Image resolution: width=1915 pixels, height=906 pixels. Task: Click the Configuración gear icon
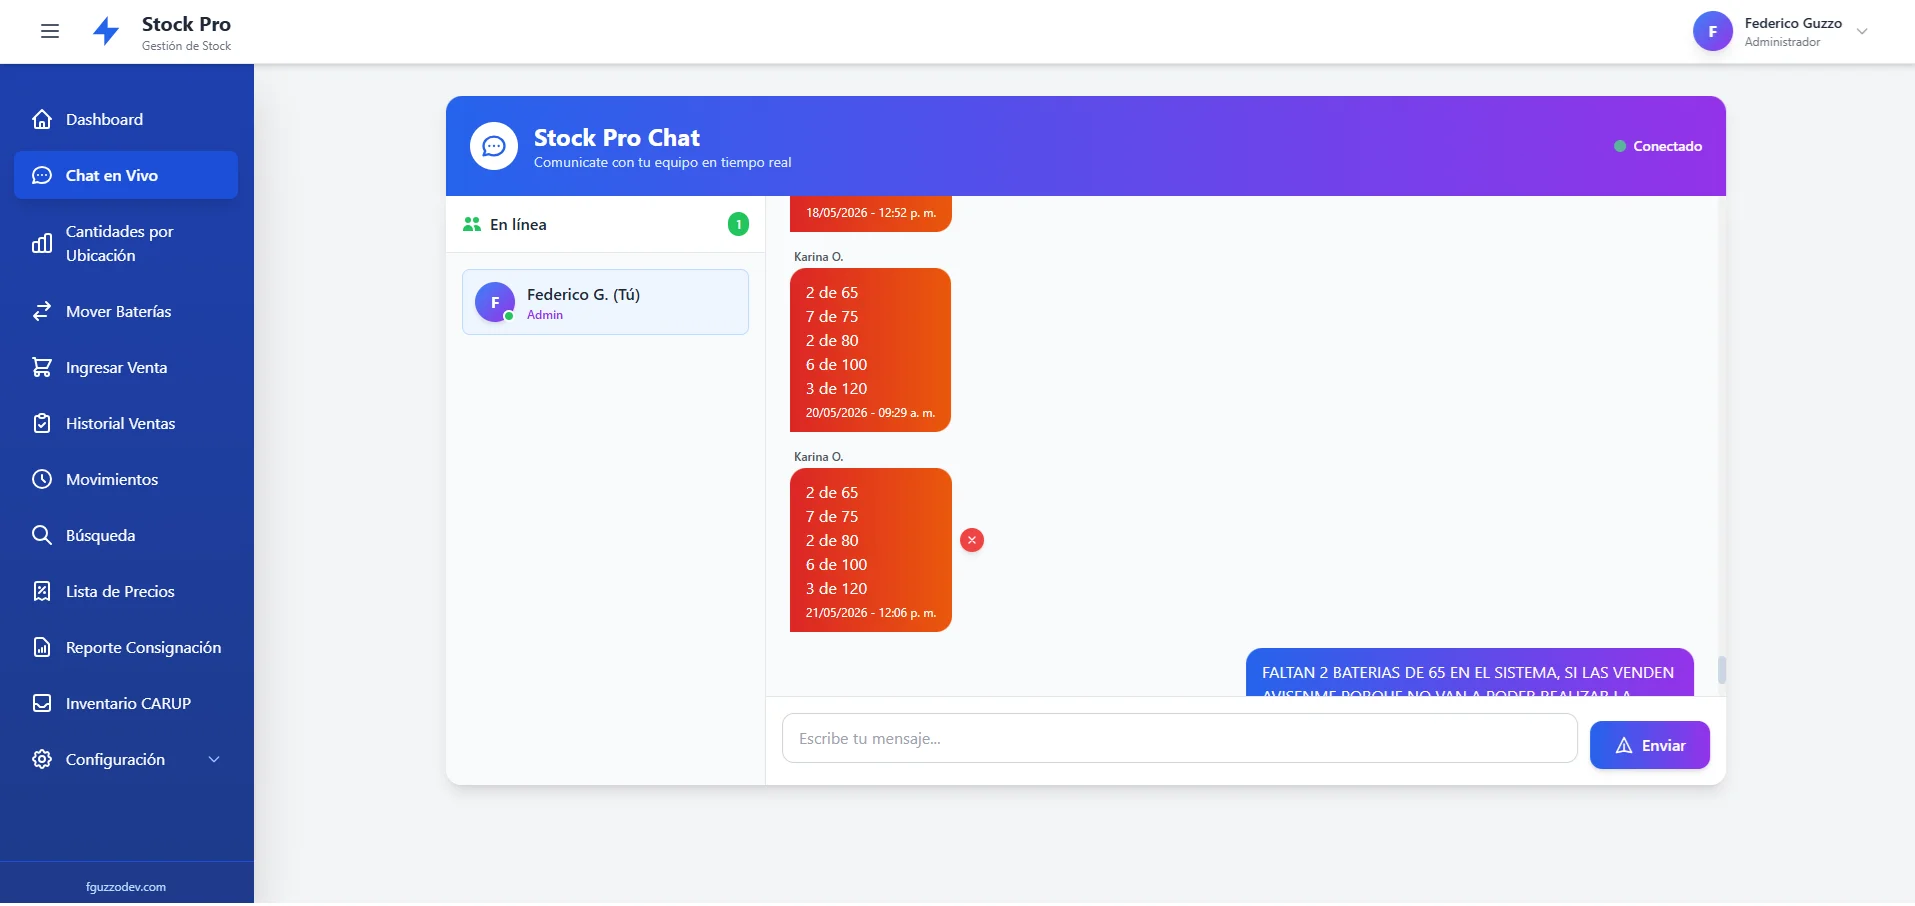coord(42,759)
